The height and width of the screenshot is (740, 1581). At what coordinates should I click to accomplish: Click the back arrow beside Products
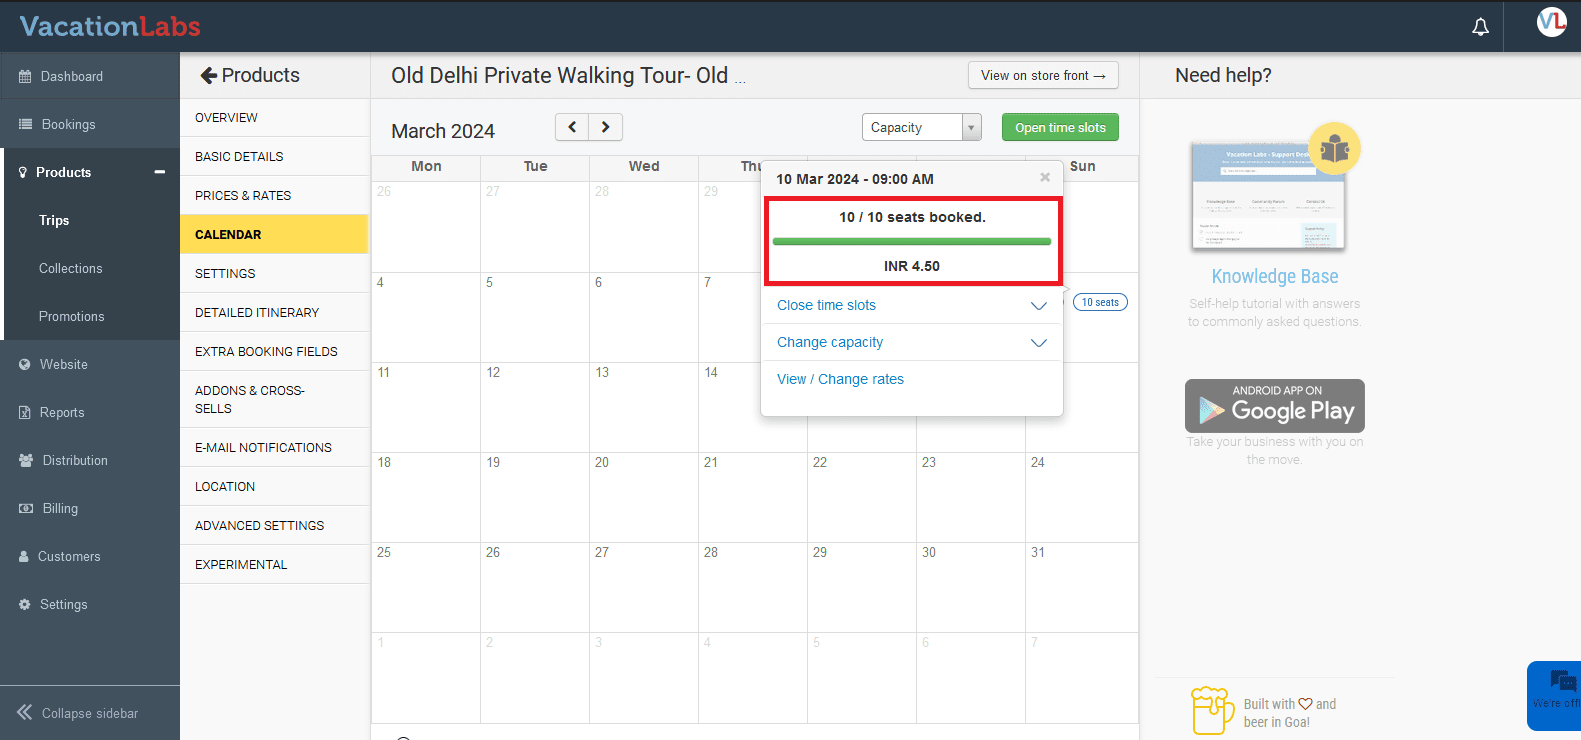(208, 75)
